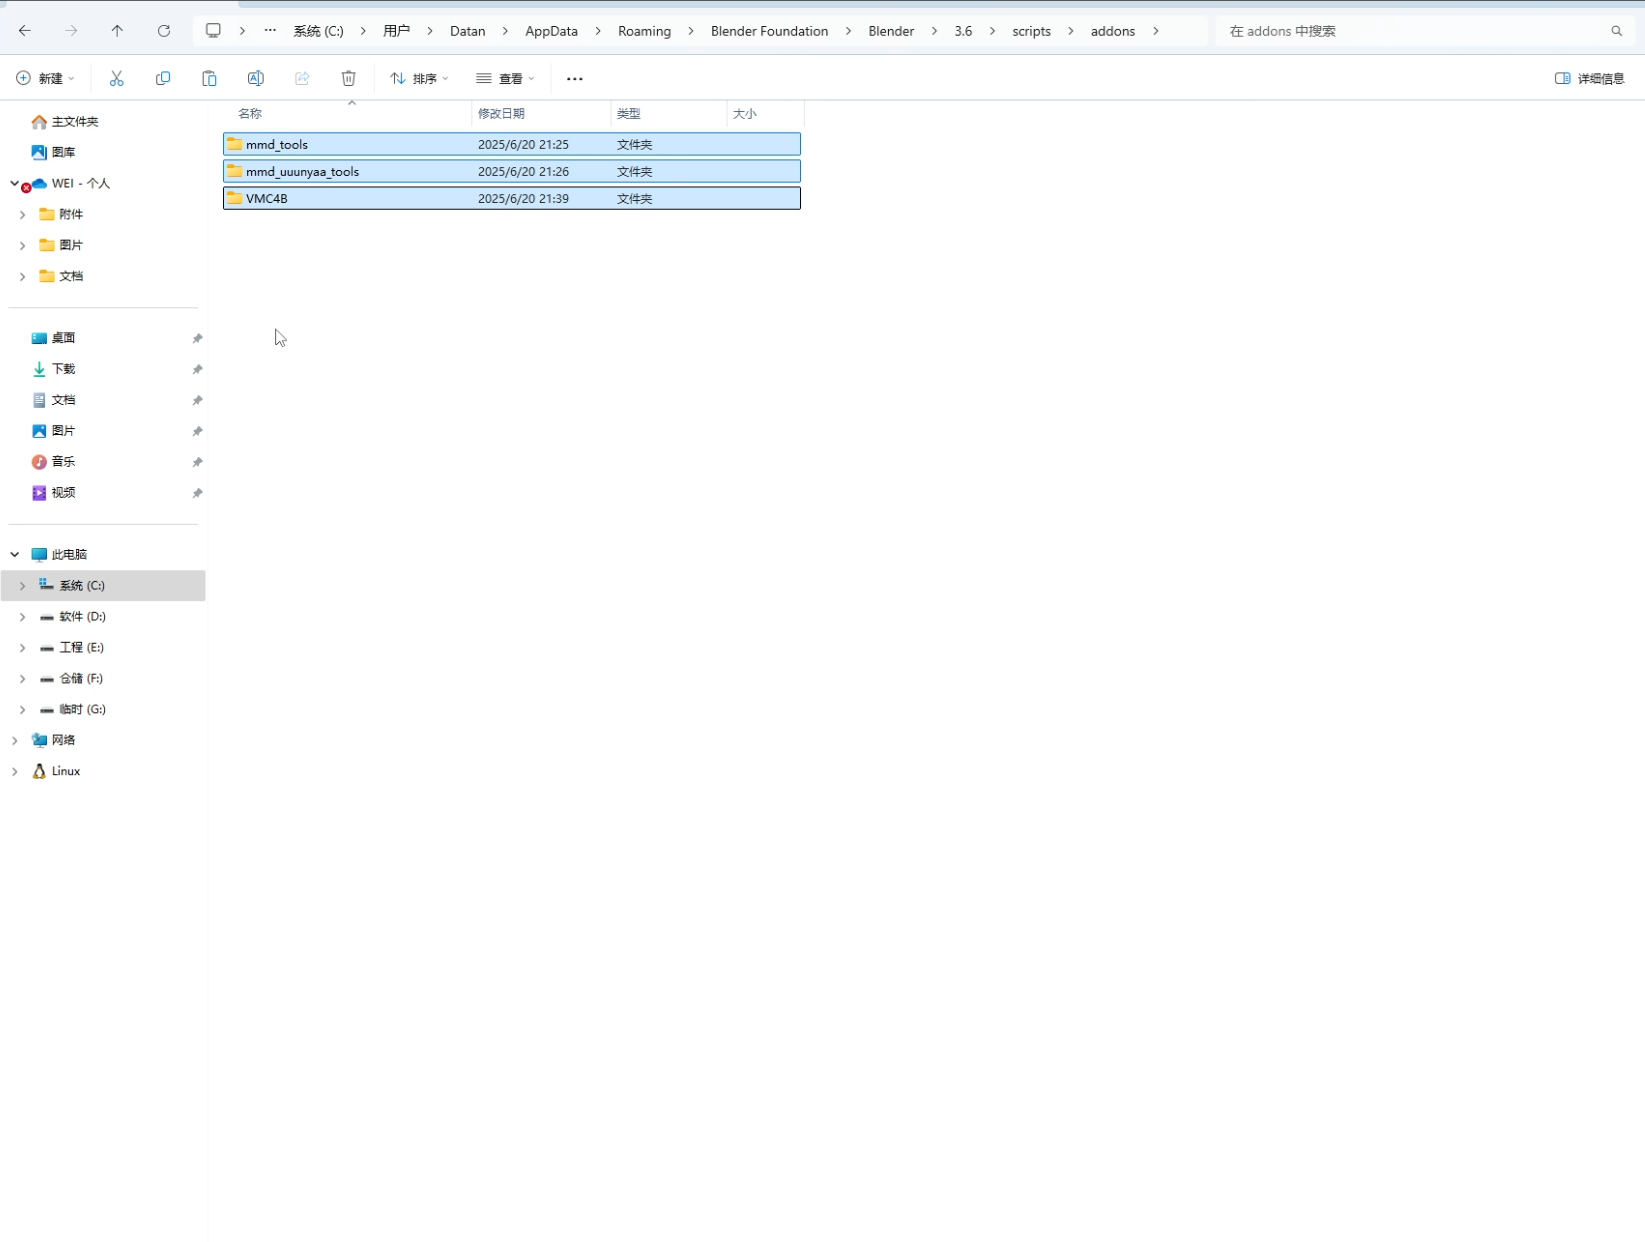Open the 新建 new item menu
The width and height of the screenshot is (1645, 1242).
click(x=45, y=78)
